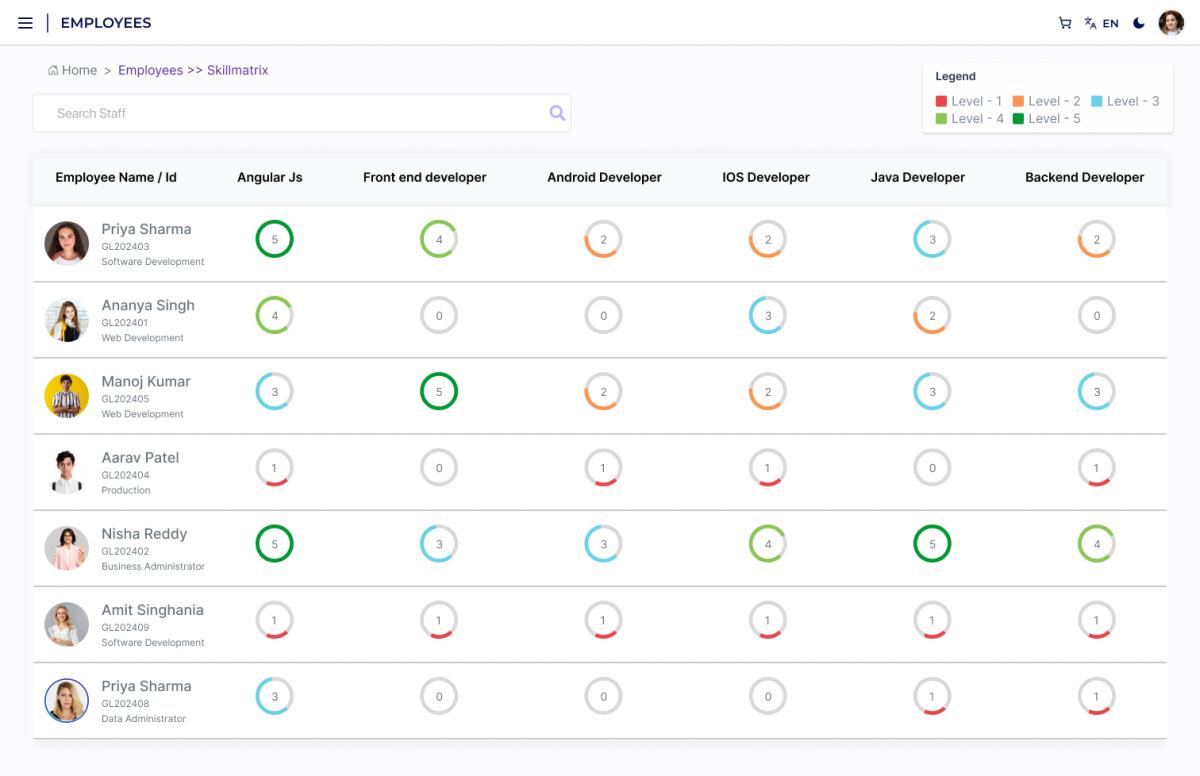Click the Backend Developer column header
1200x776 pixels.
pyautogui.click(x=1084, y=177)
